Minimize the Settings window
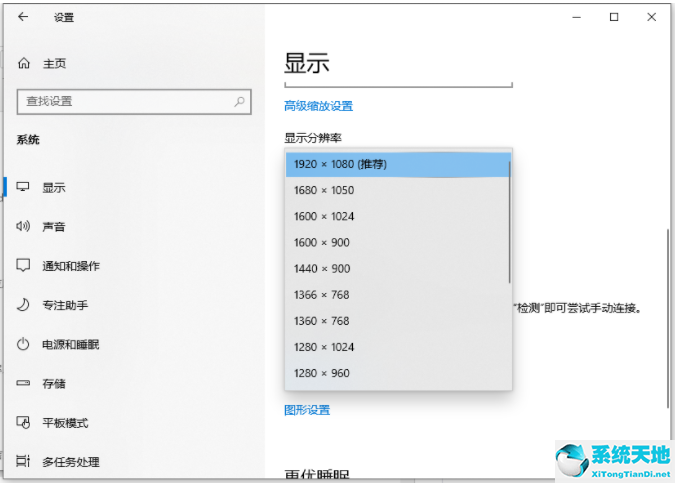Screen dimensions: 675x483 click(576, 17)
